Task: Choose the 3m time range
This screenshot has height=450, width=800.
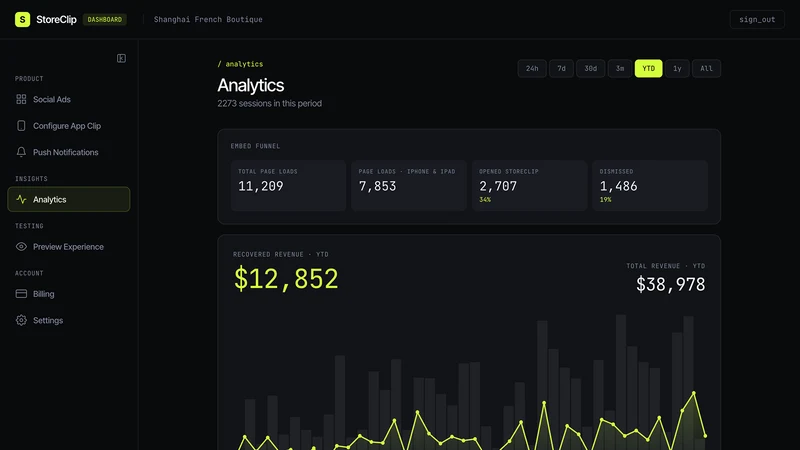Action: click(620, 68)
